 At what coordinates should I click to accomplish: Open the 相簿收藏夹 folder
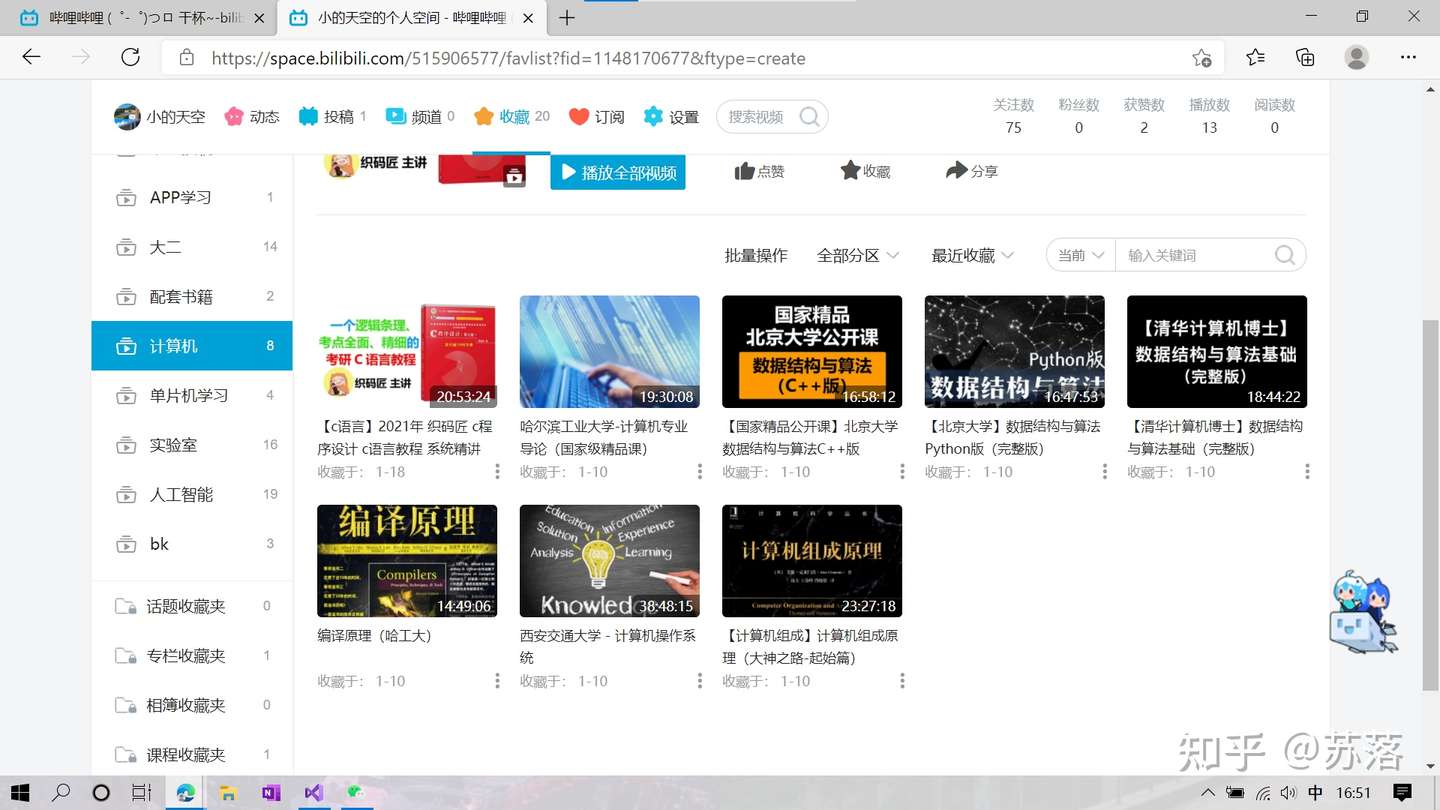pyautogui.click(x=192, y=705)
